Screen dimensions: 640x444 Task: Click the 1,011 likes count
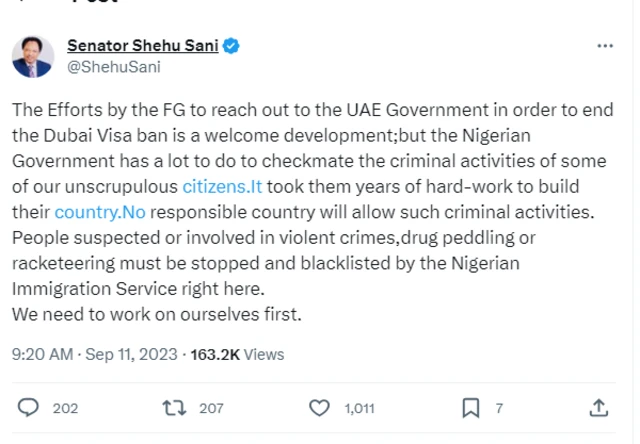pos(360,408)
